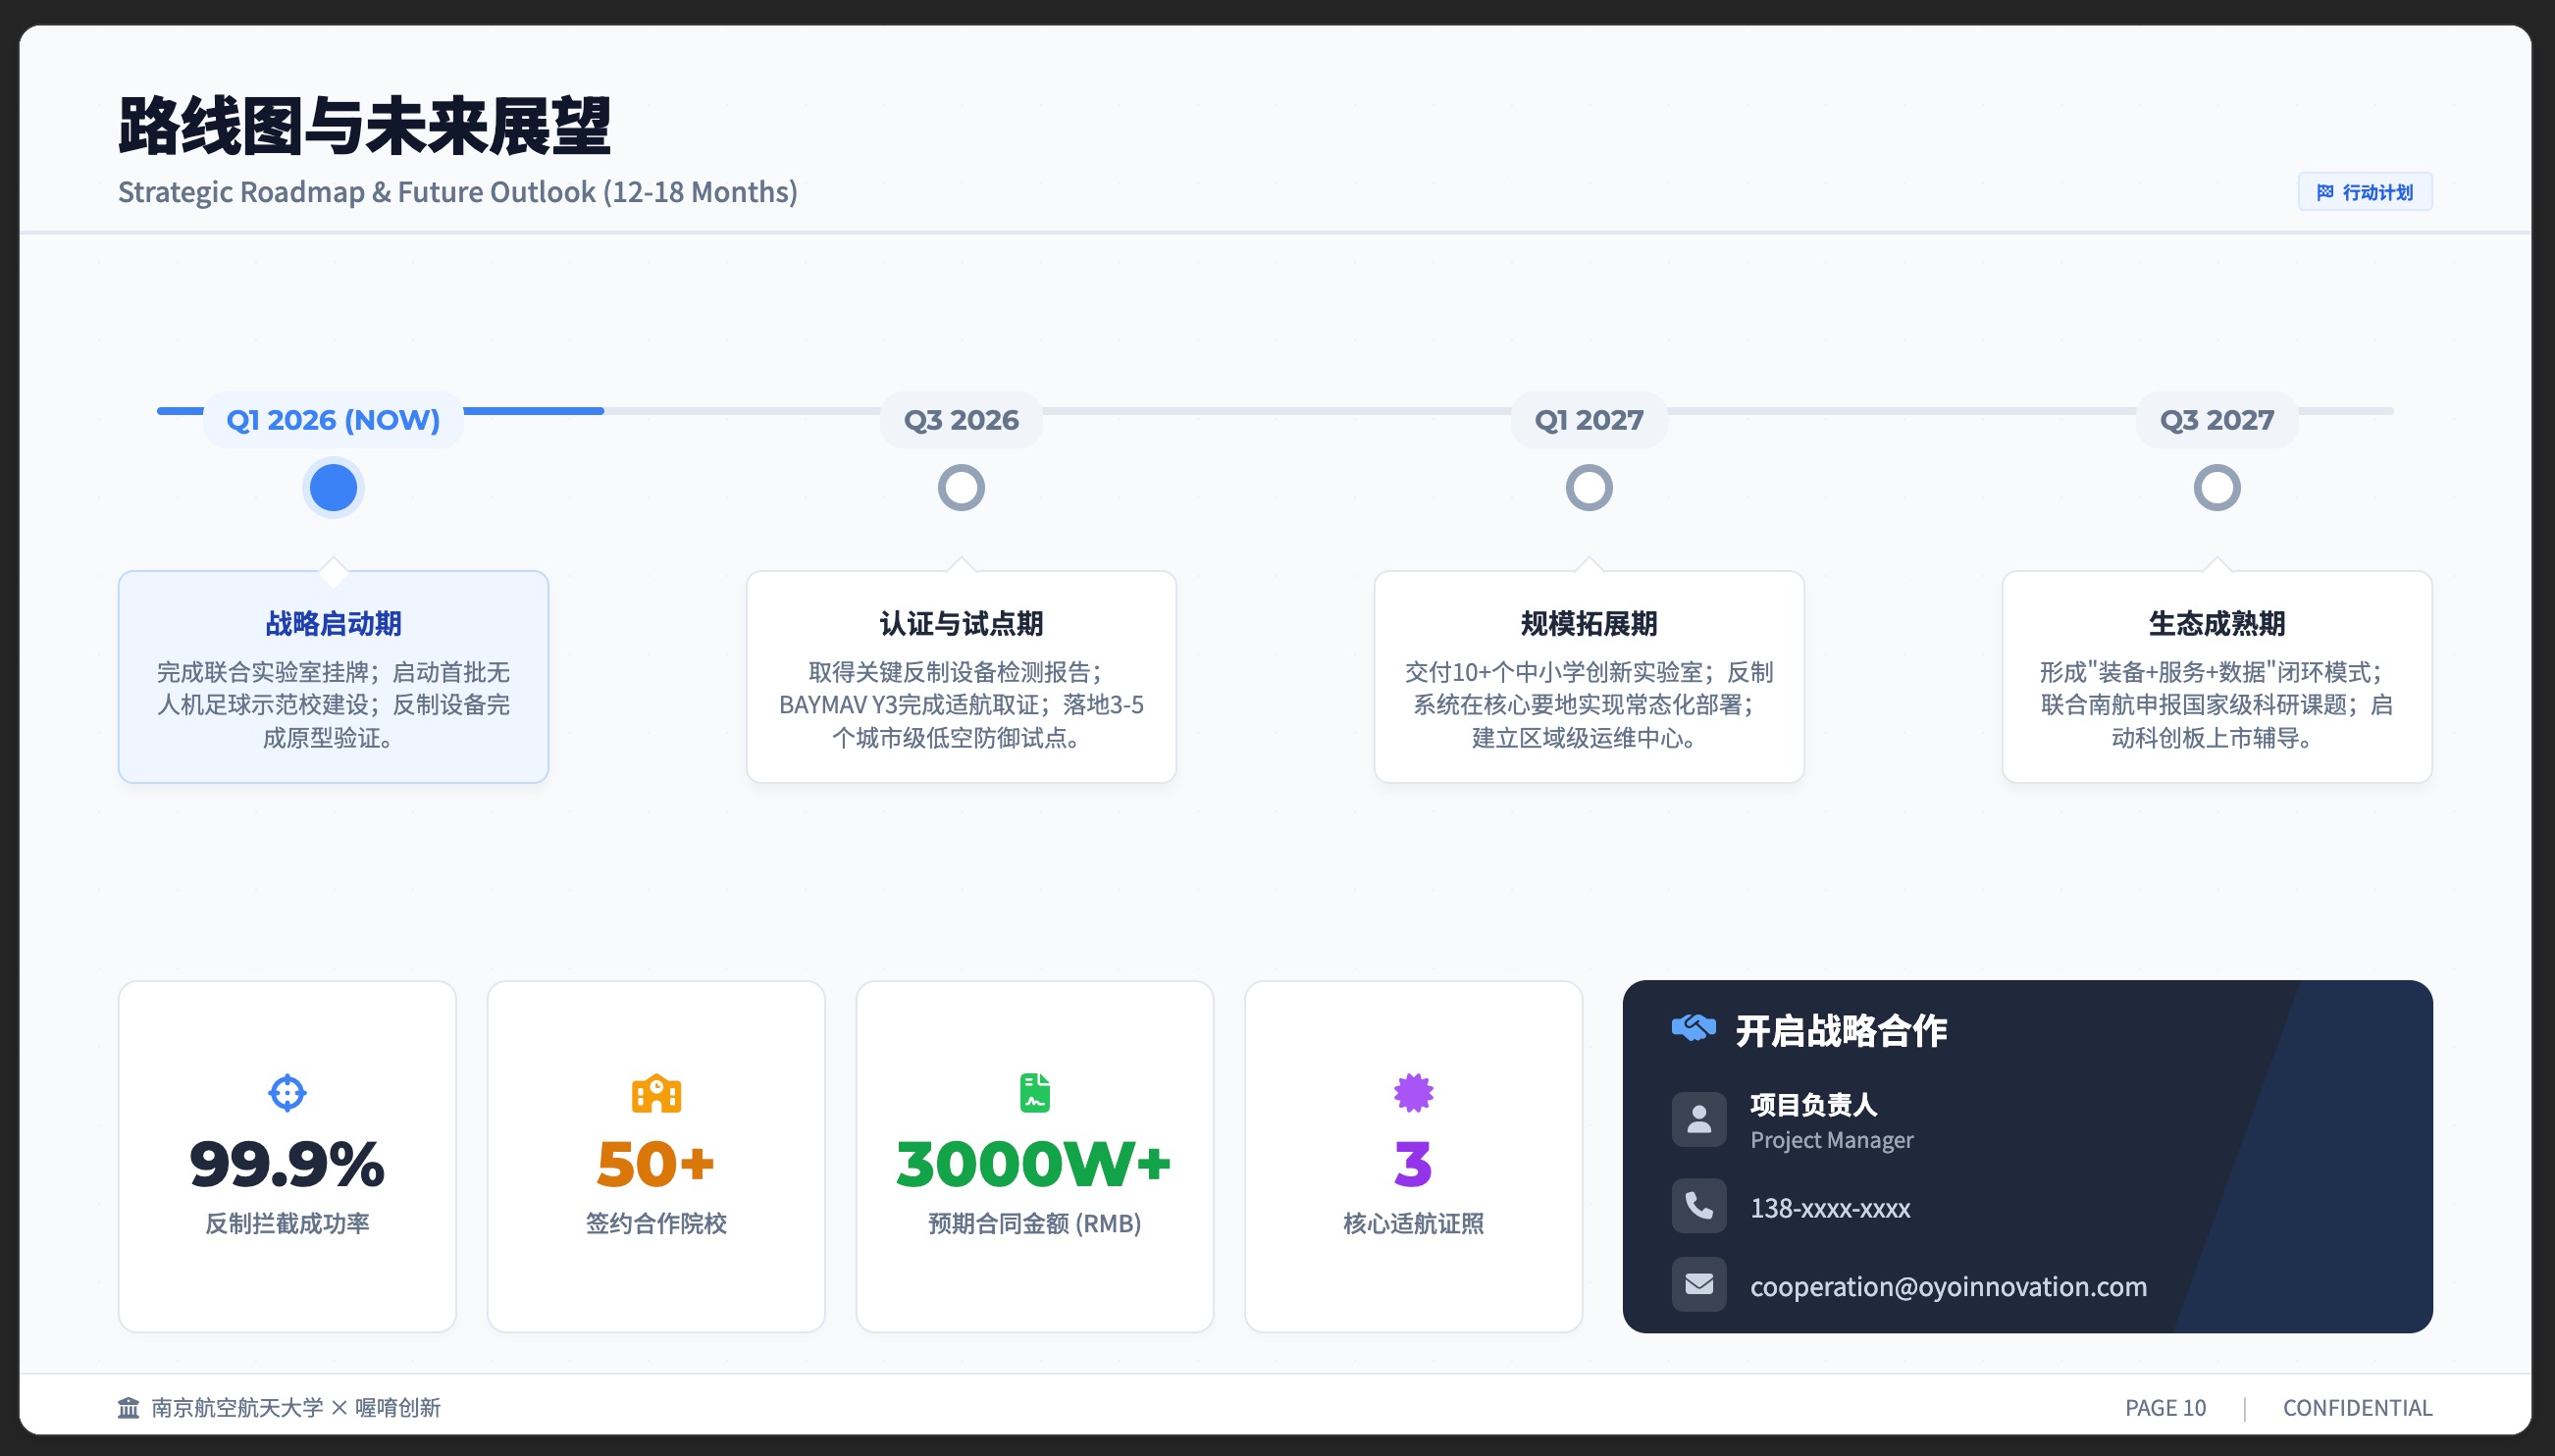Click the 预期合同金额 (RMB) label

pyautogui.click(x=1034, y=1223)
